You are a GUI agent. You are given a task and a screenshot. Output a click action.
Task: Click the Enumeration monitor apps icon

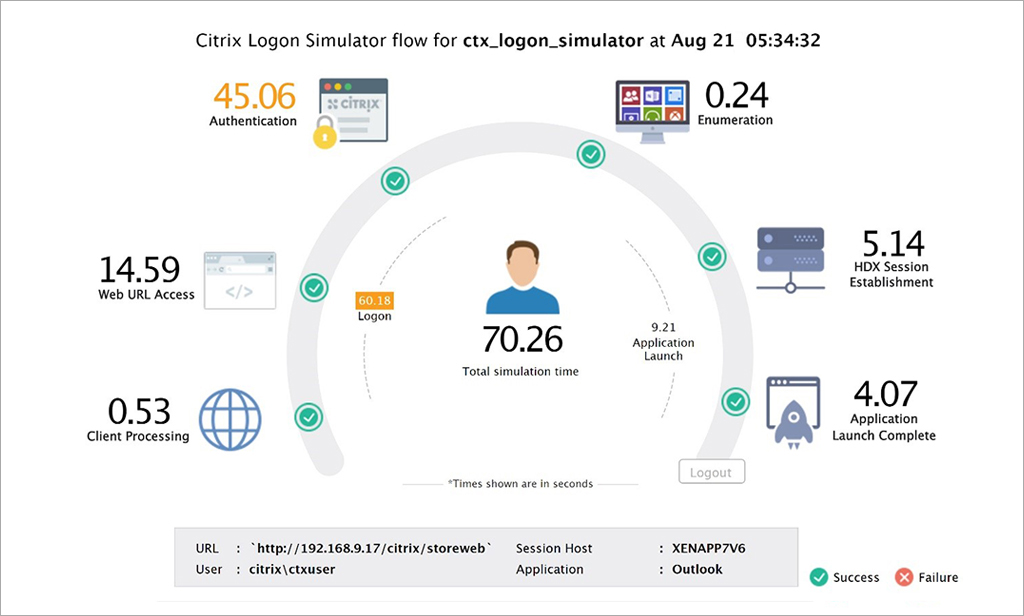point(652,112)
